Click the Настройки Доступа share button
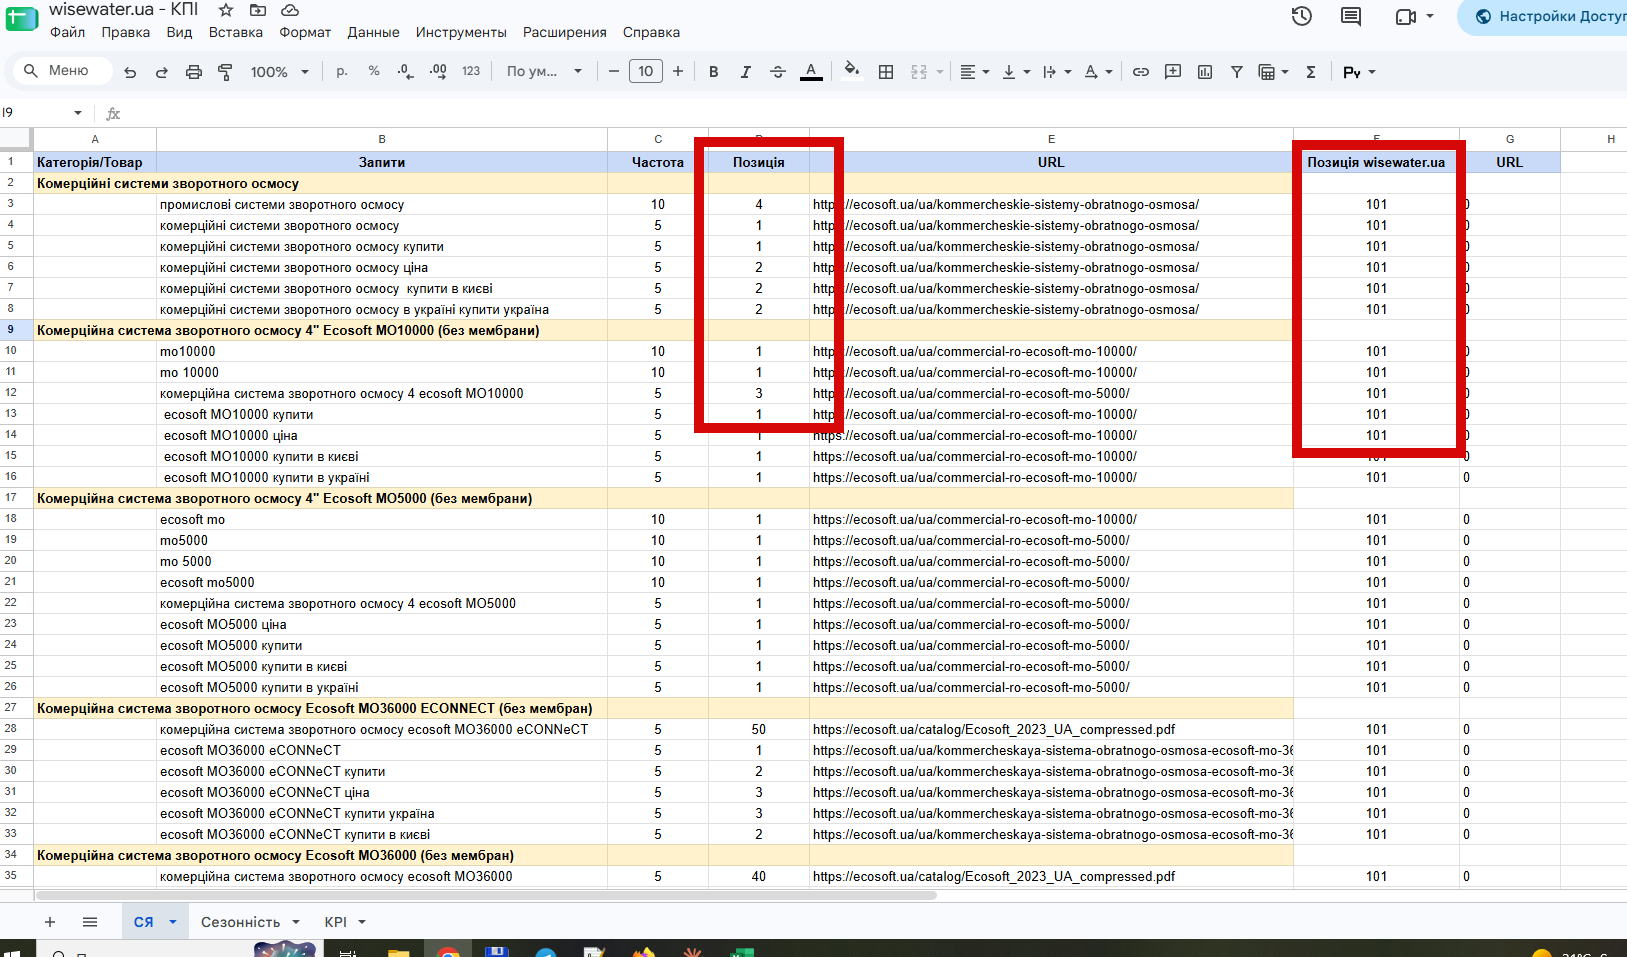 point(1548,16)
